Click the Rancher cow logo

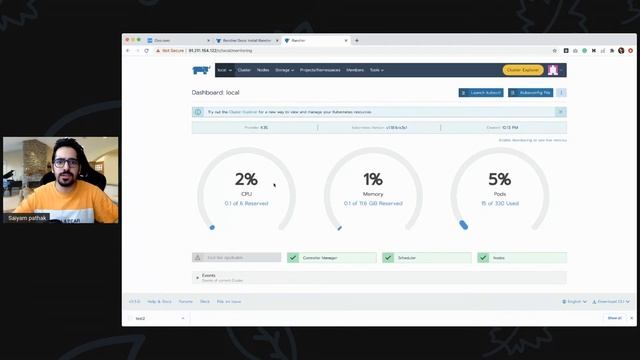pyautogui.click(x=201, y=70)
